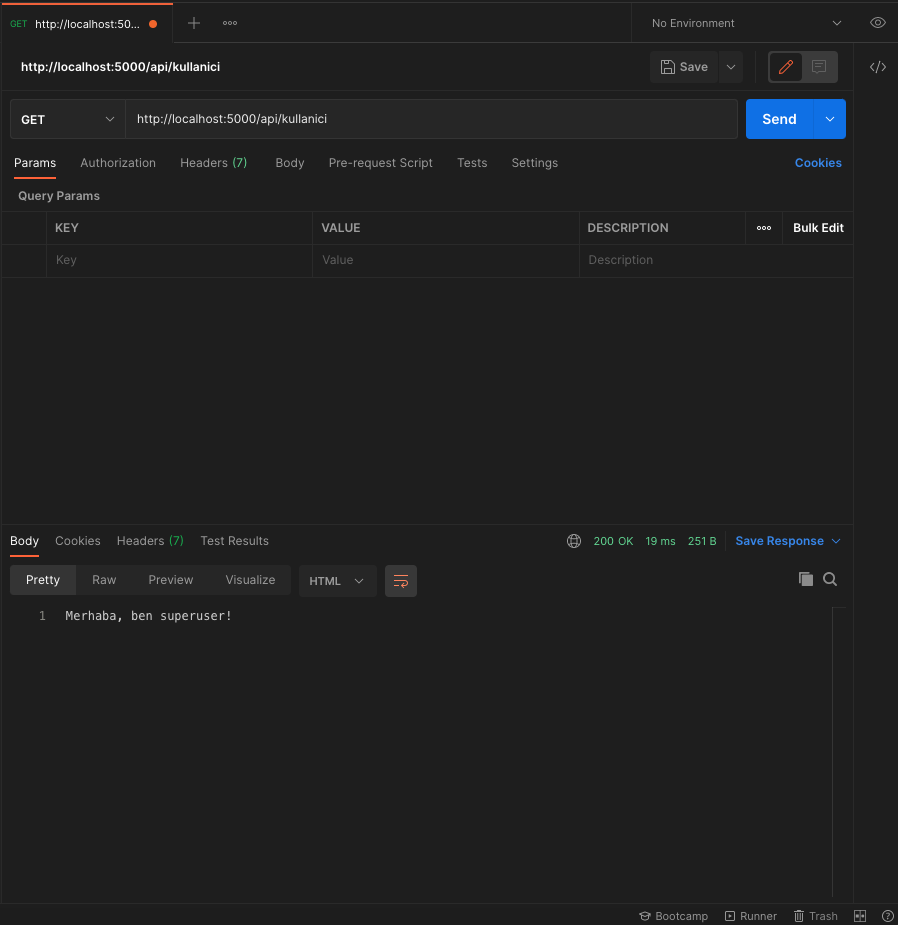
Task: Open search in the response body
Action: [x=830, y=578]
